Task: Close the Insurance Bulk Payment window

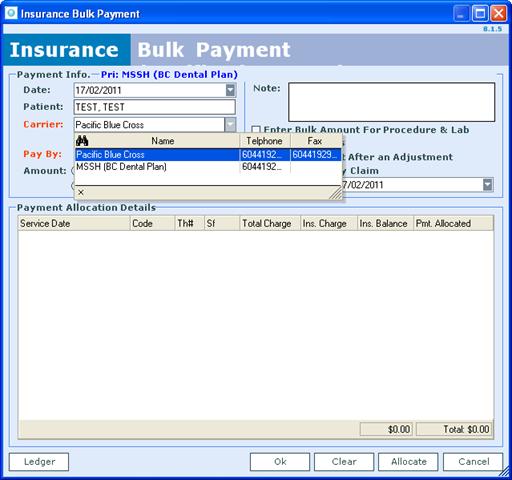Action: click(499, 14)
